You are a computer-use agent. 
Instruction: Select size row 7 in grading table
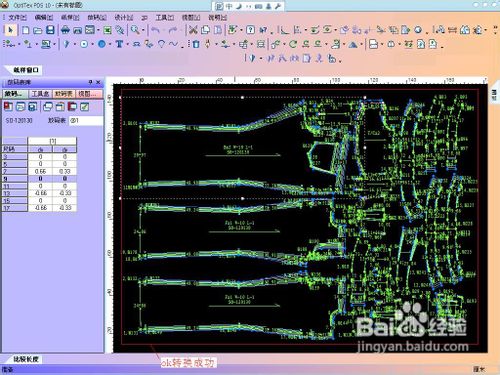[x=14, y=171]
